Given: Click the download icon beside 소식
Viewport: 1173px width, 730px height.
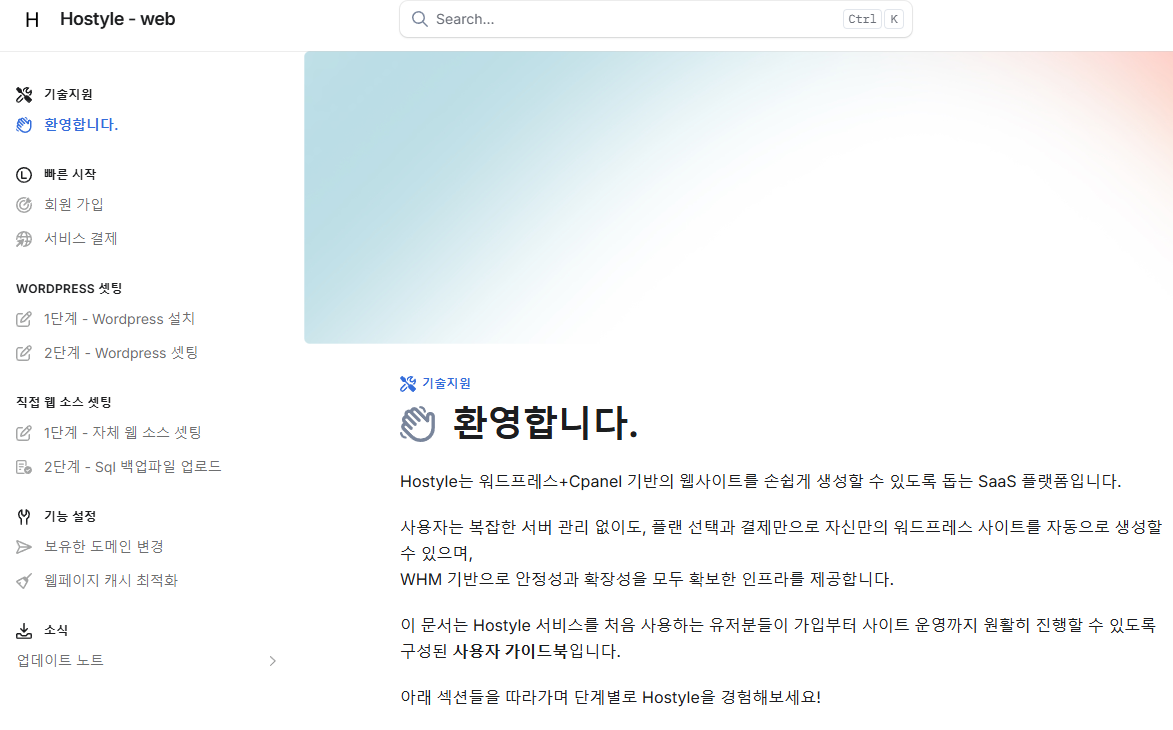Looking at the screenshot, I should (24, 631).
